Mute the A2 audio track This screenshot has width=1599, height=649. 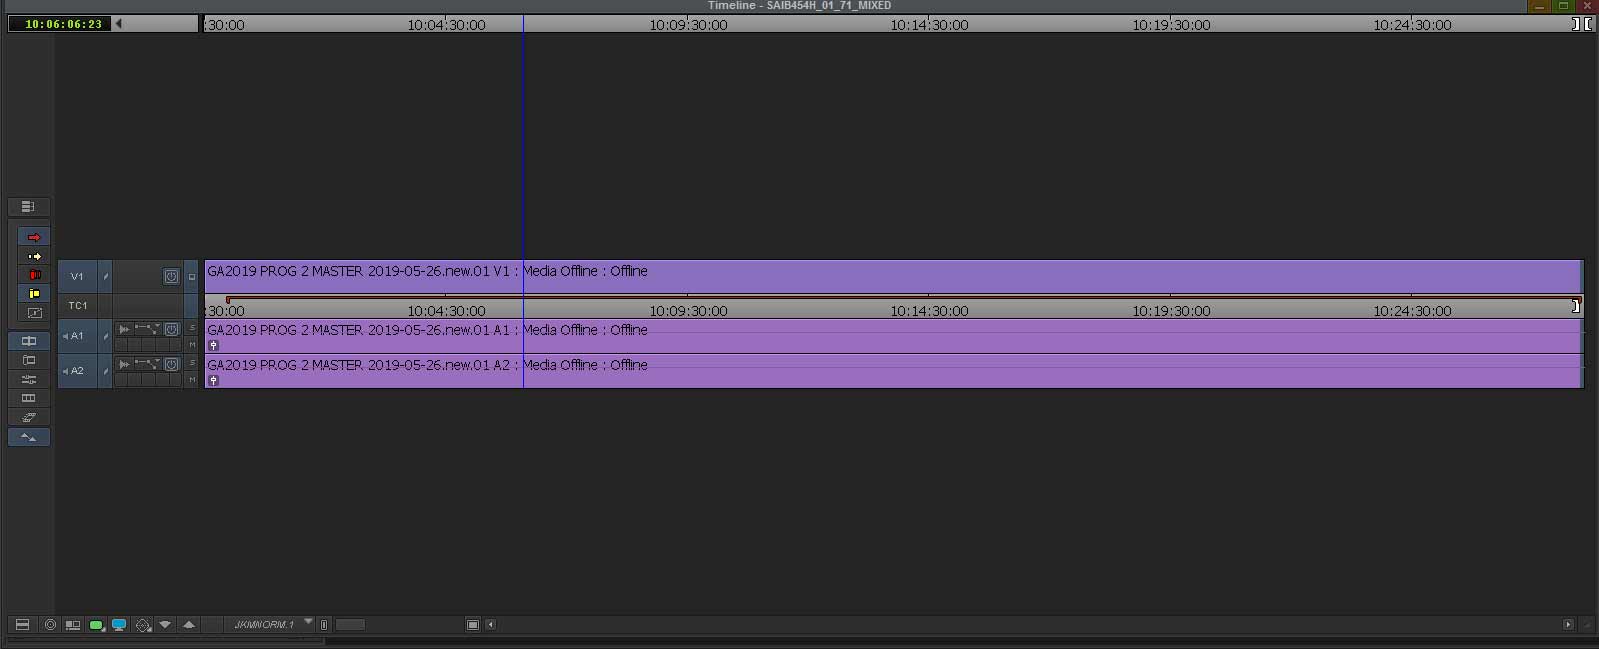click(x=192, y=380)
